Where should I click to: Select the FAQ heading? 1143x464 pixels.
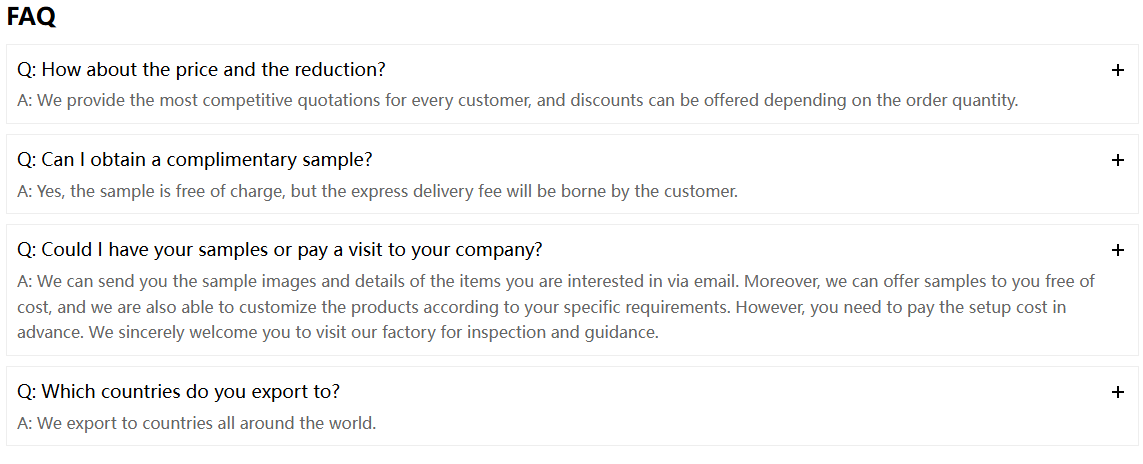click(x=31, y=17)
